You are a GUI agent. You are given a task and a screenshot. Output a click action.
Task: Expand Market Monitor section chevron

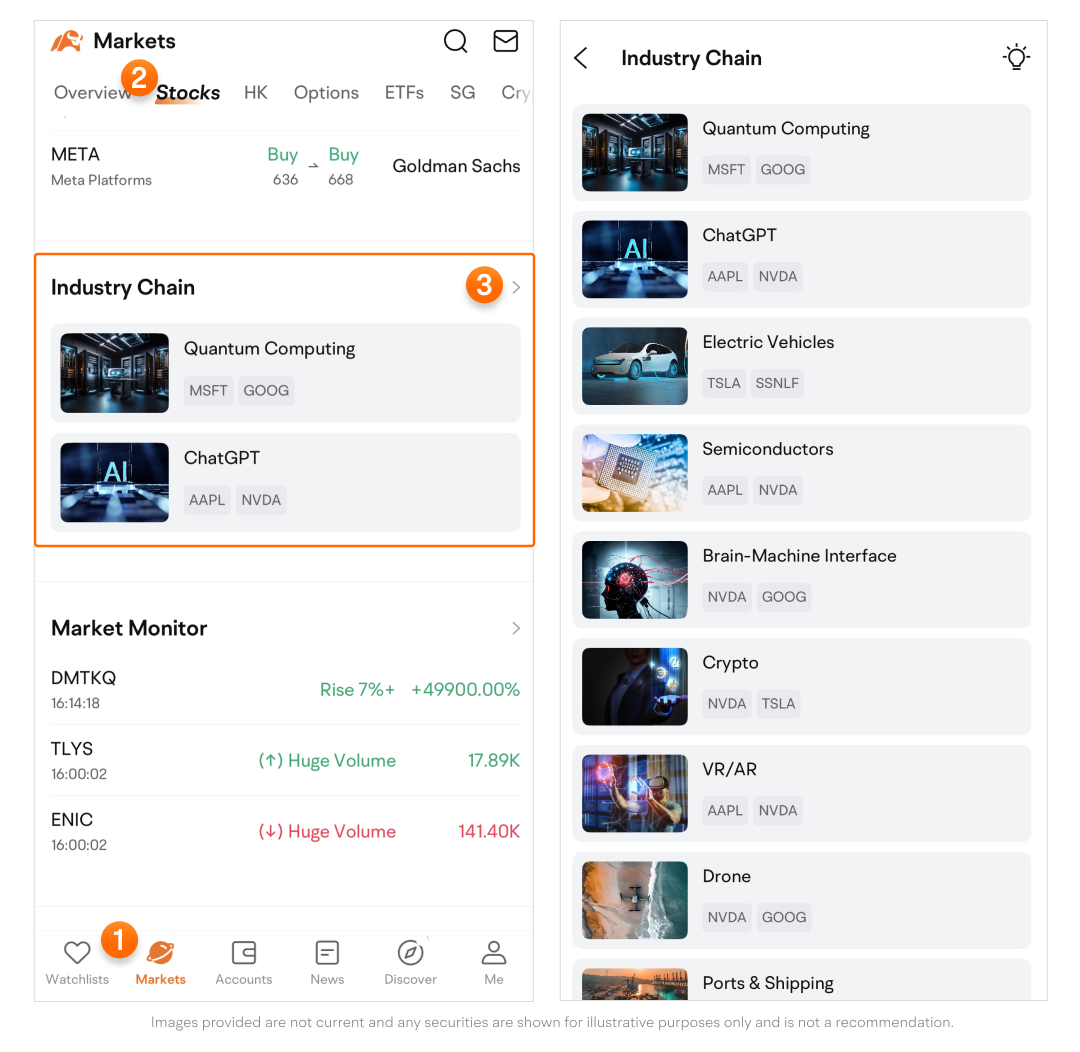coord(516,628)
